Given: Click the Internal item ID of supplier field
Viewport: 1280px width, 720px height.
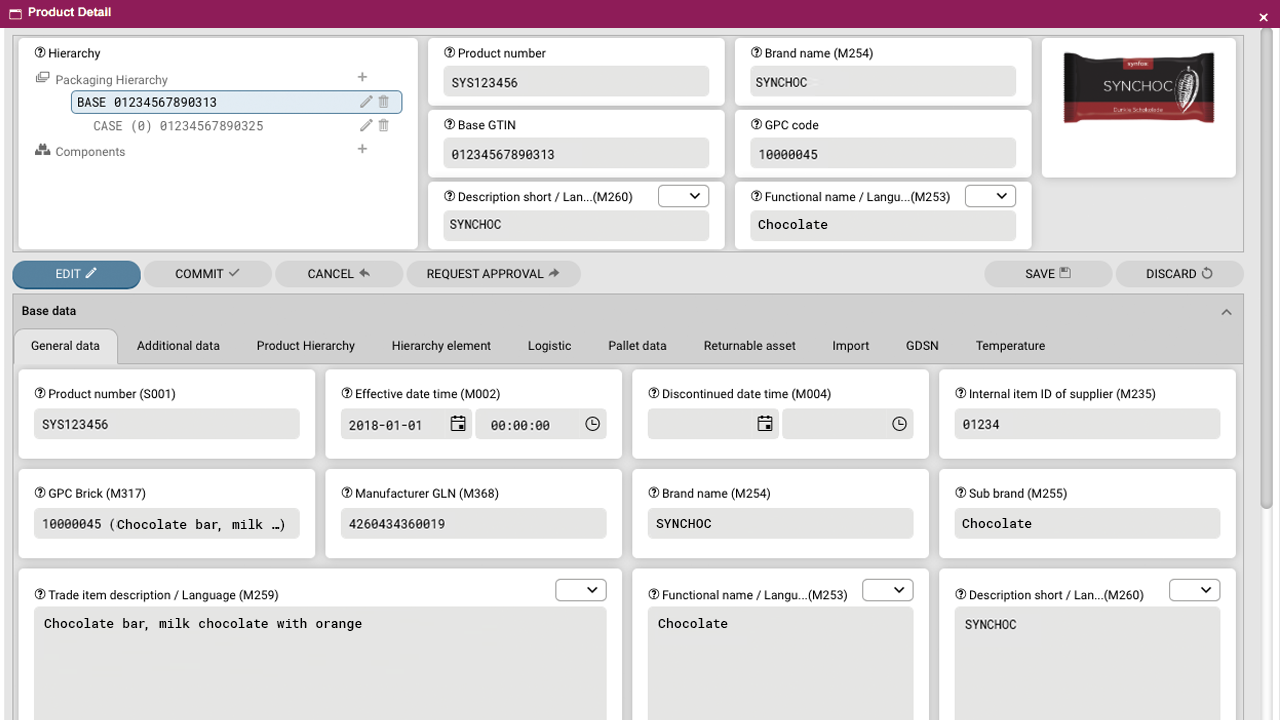Looking at the screenshot, I should click(1088, 424).
